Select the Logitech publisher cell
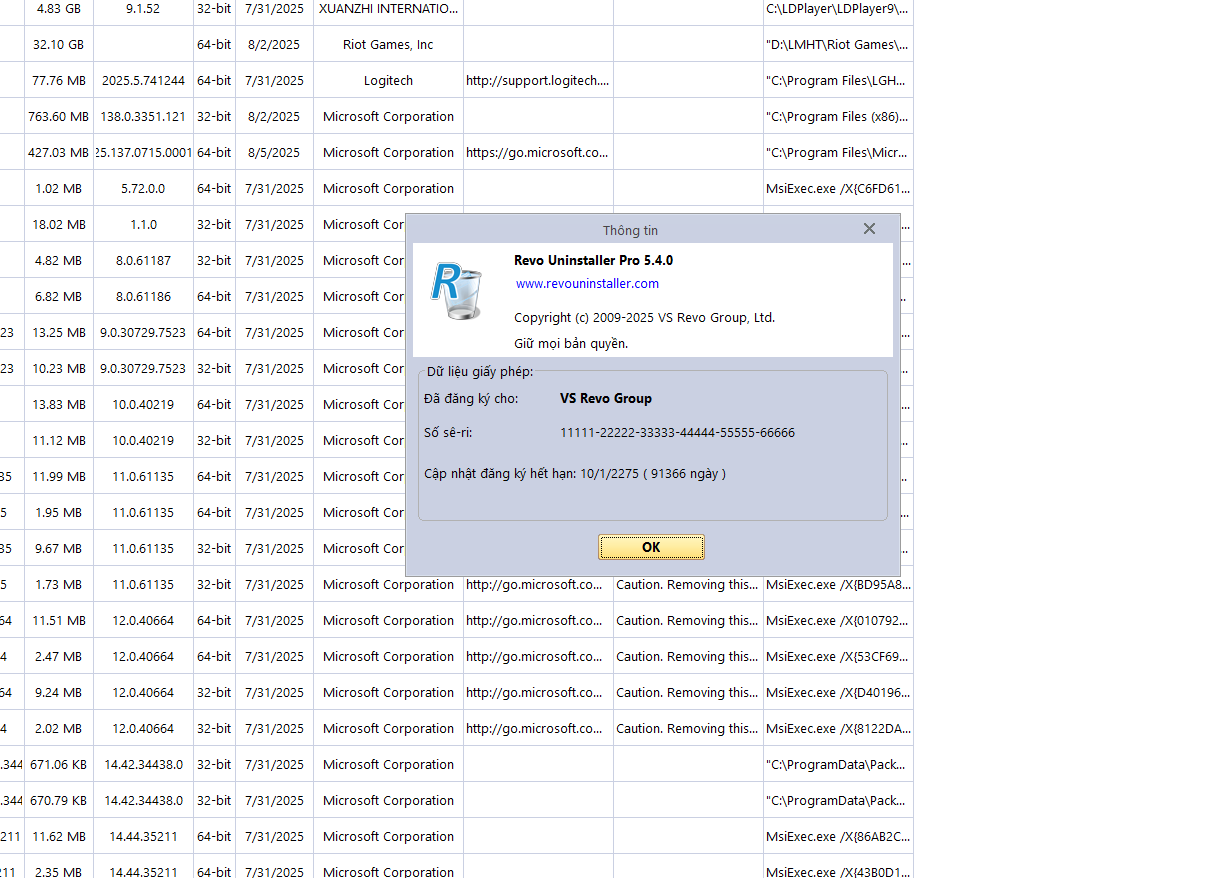 click(388, 81)
